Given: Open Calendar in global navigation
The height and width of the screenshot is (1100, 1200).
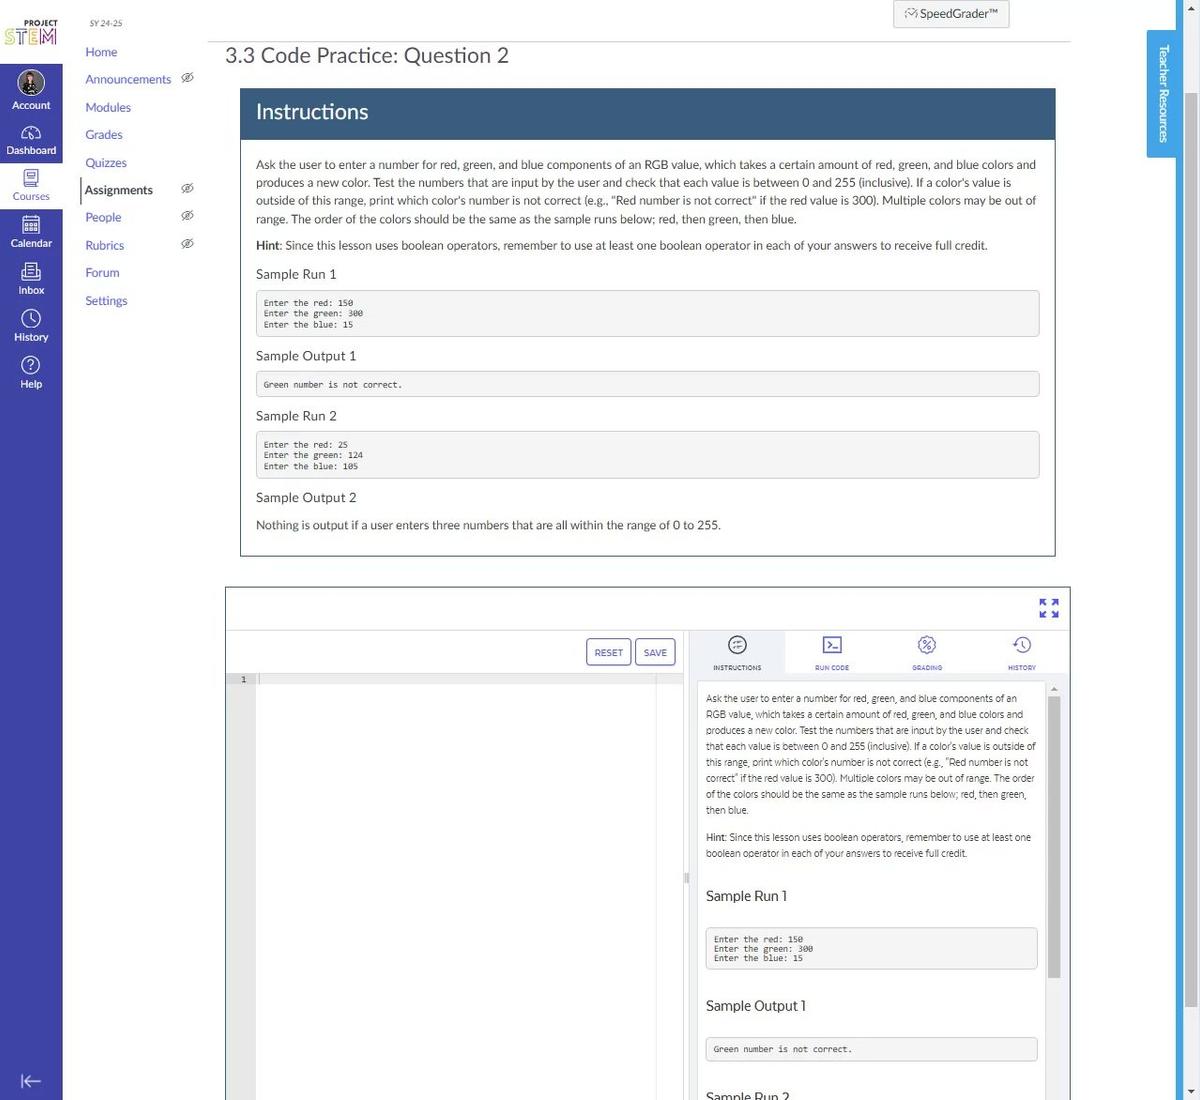Looking at the screenshot, I should pyautogui.click(x=31, y=232).
